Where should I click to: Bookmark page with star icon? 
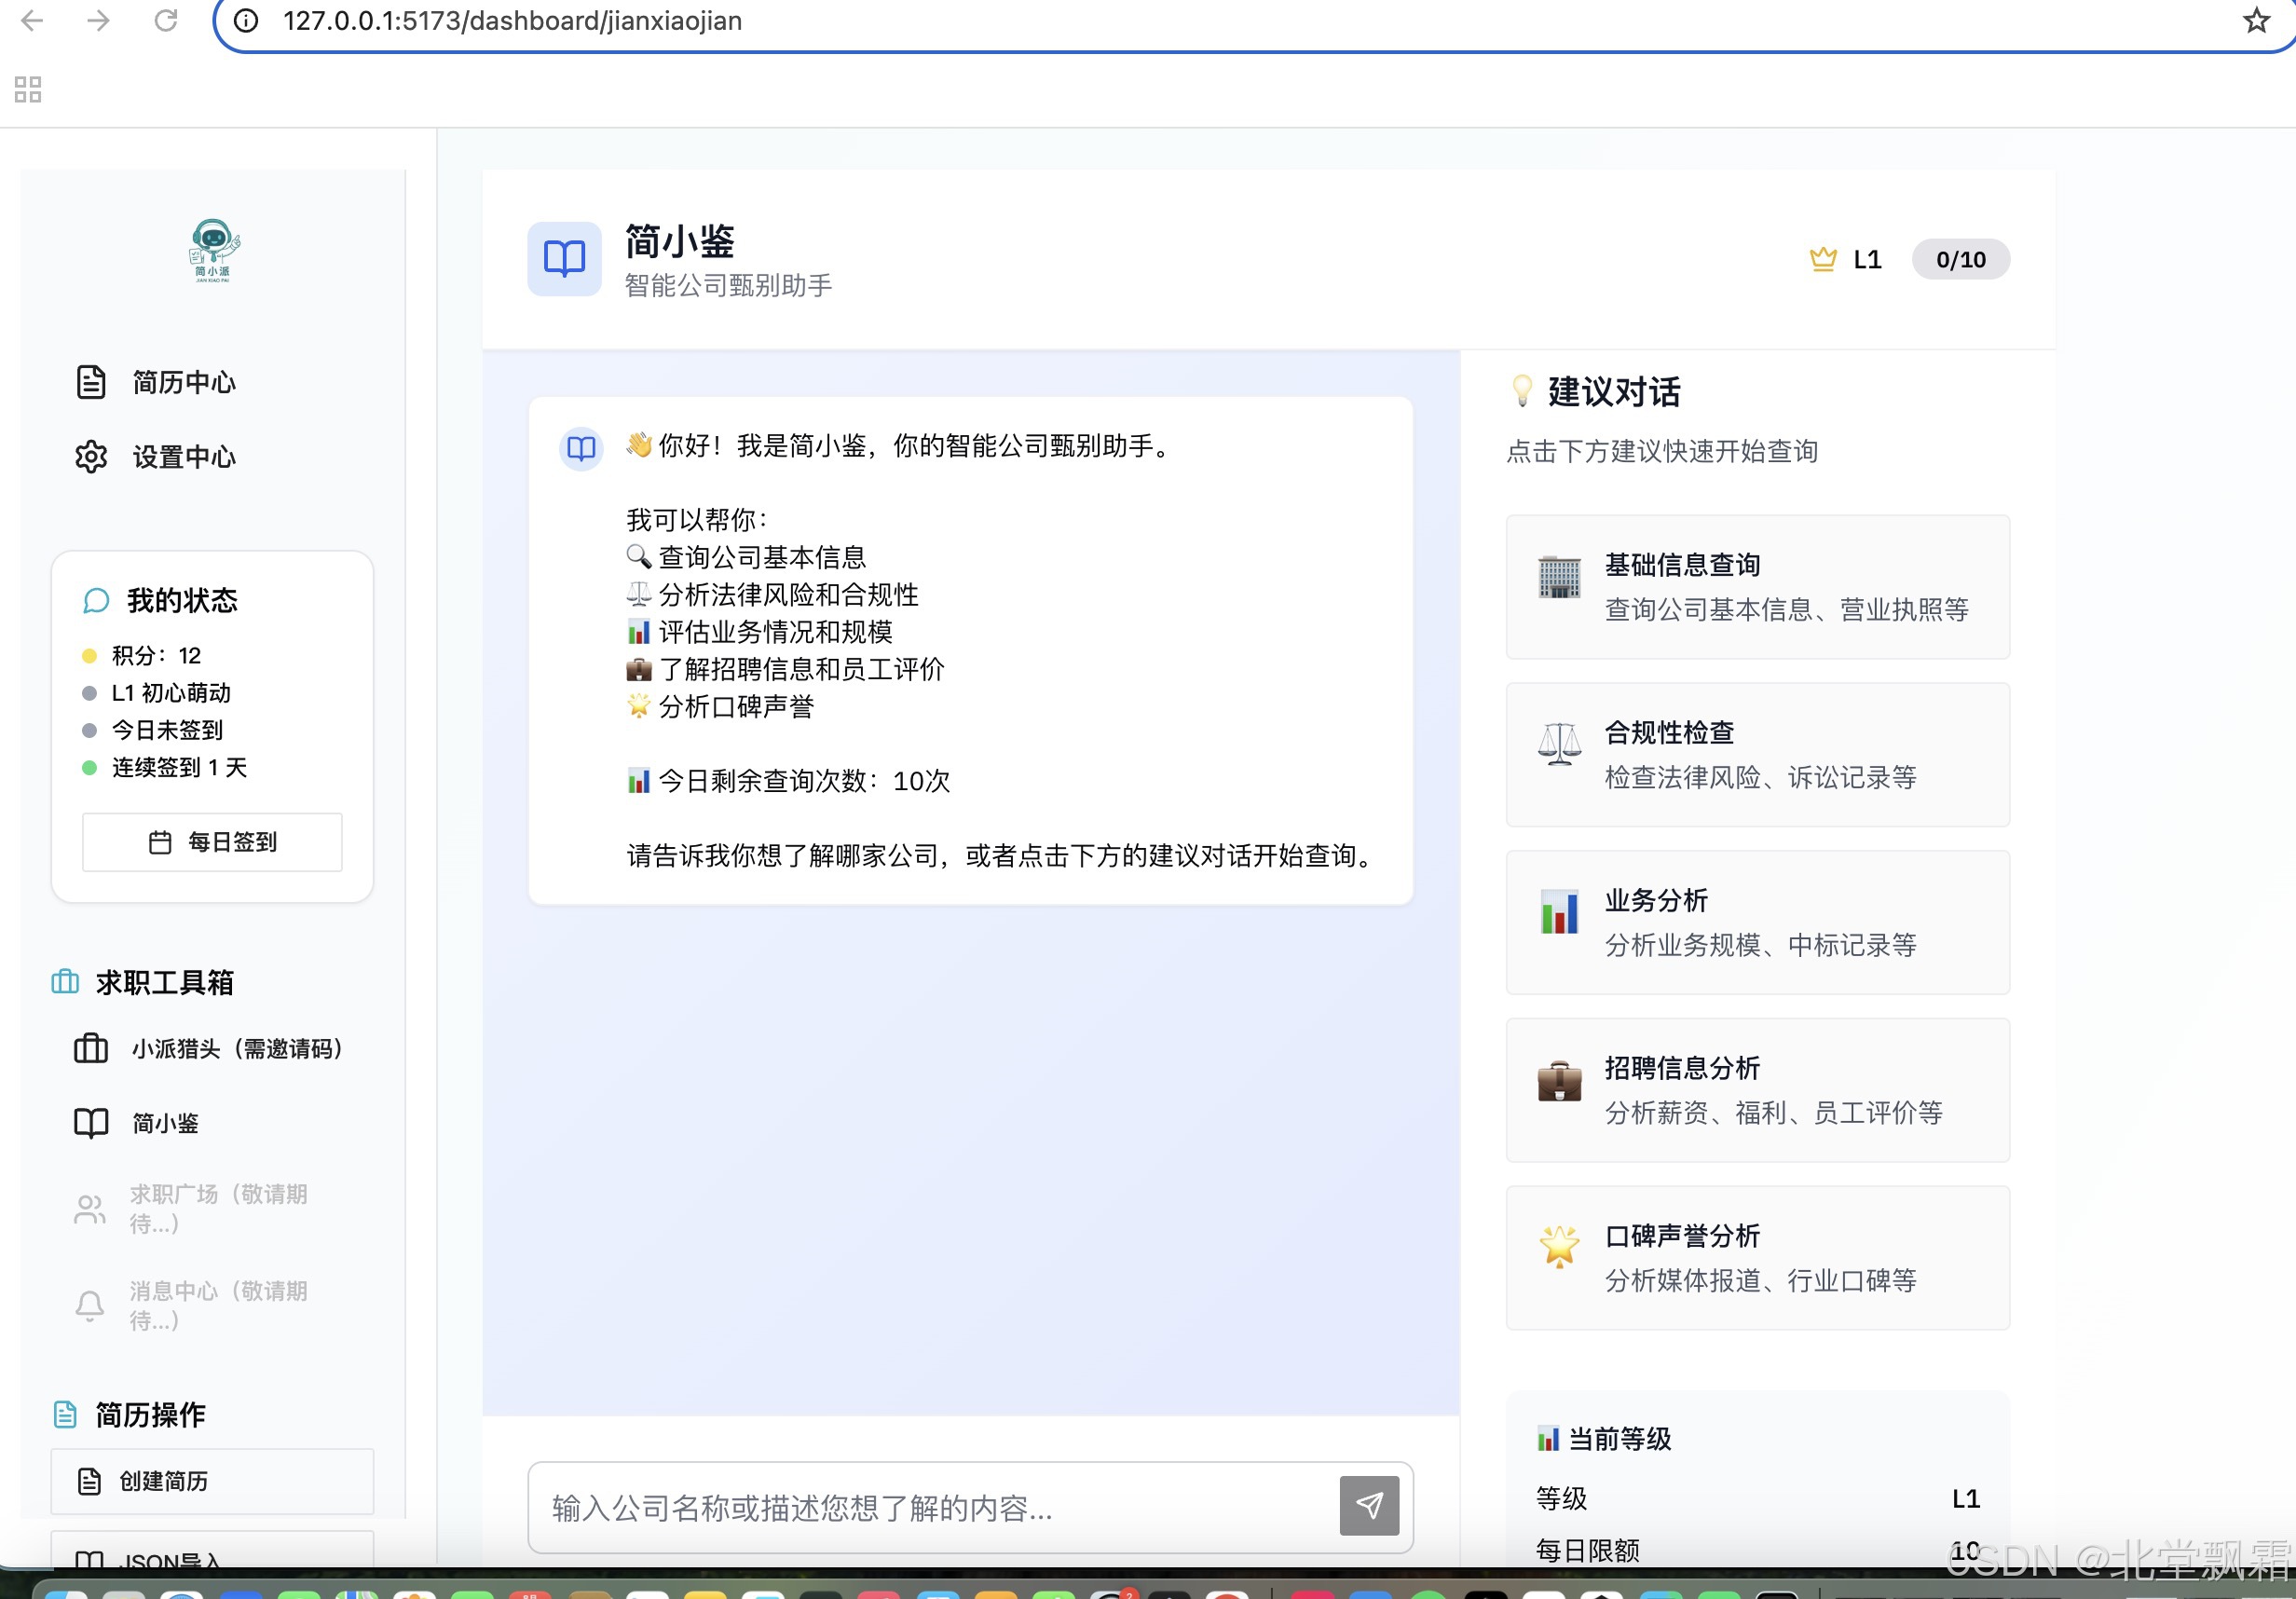[x=2255, y=21]
